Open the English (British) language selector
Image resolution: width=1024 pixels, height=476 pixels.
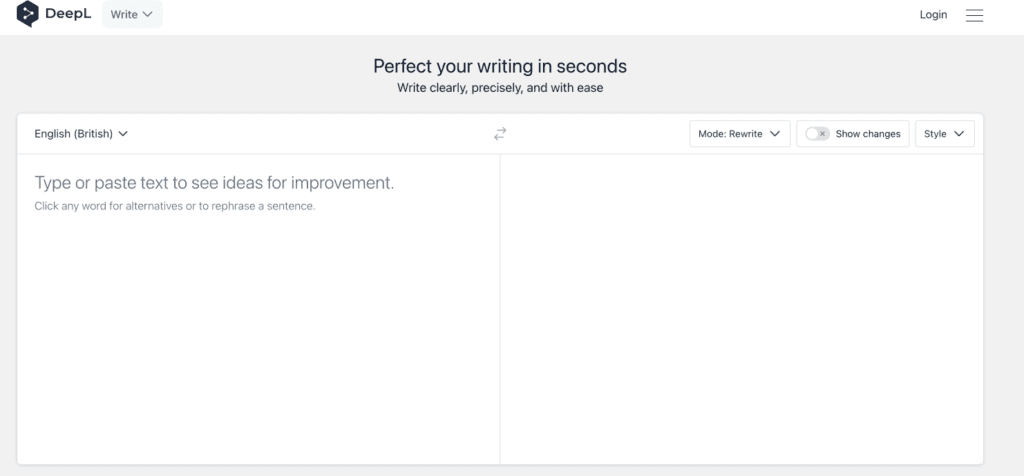pos(81,134)
